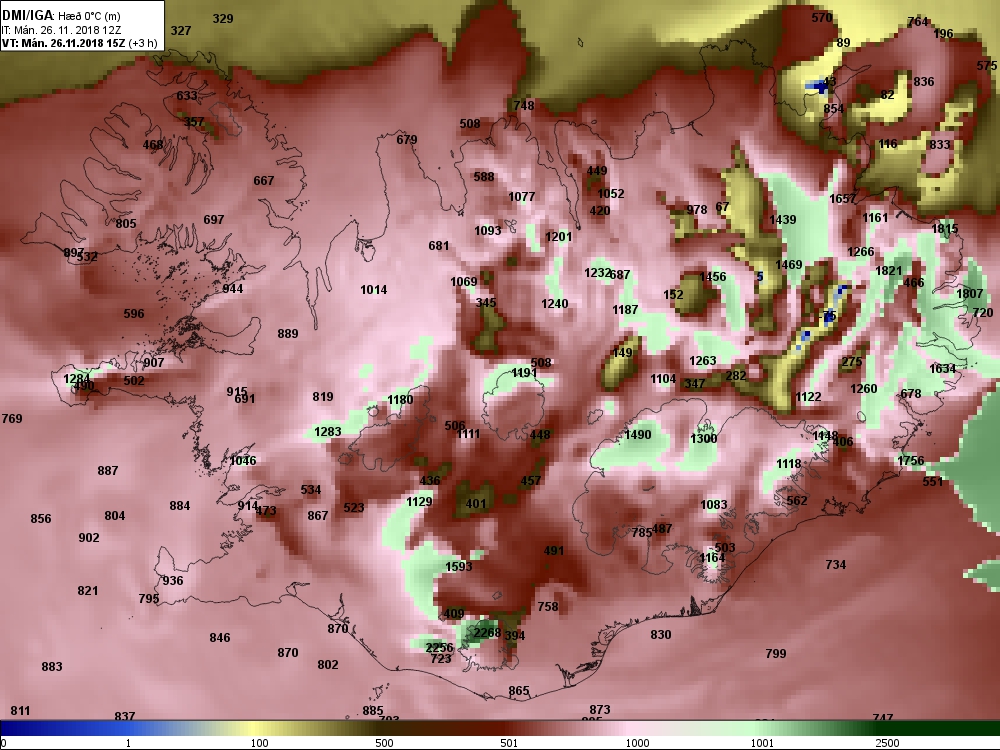Screen dimensions: 1000x750
Task: Click the map value 2268
Action: click(x=487, y=633)
